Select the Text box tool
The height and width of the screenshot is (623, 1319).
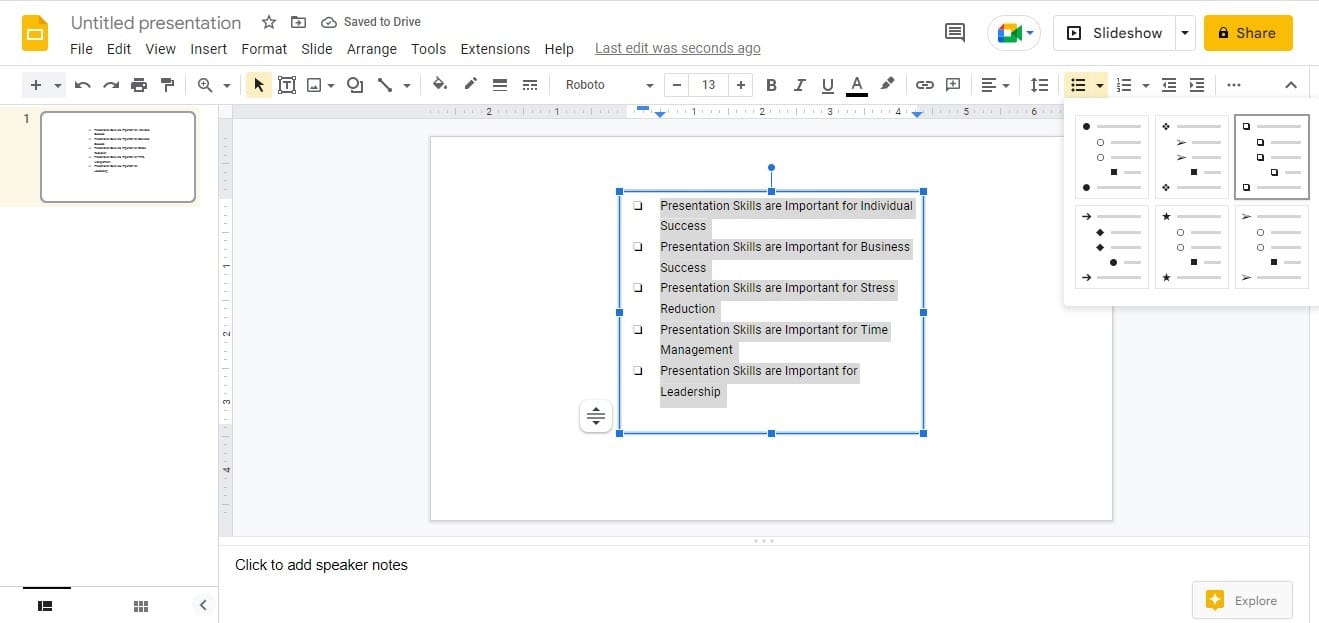coord(287,85)
